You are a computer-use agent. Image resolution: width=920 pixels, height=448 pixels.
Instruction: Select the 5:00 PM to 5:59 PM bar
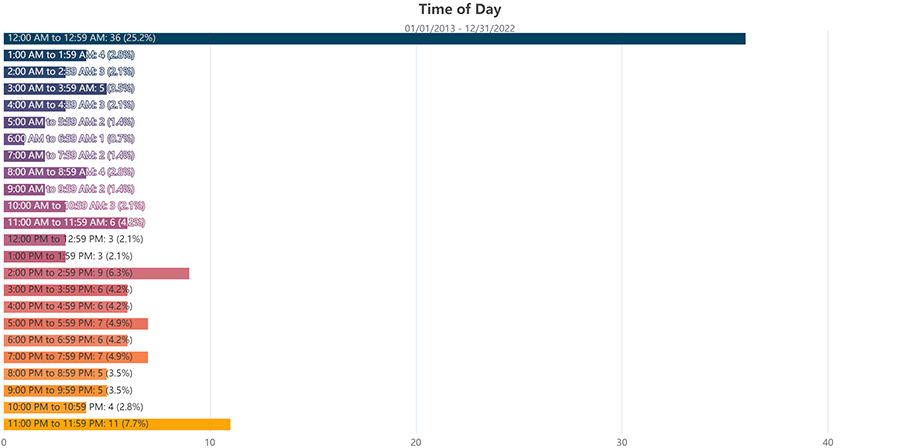coord(76,323)
